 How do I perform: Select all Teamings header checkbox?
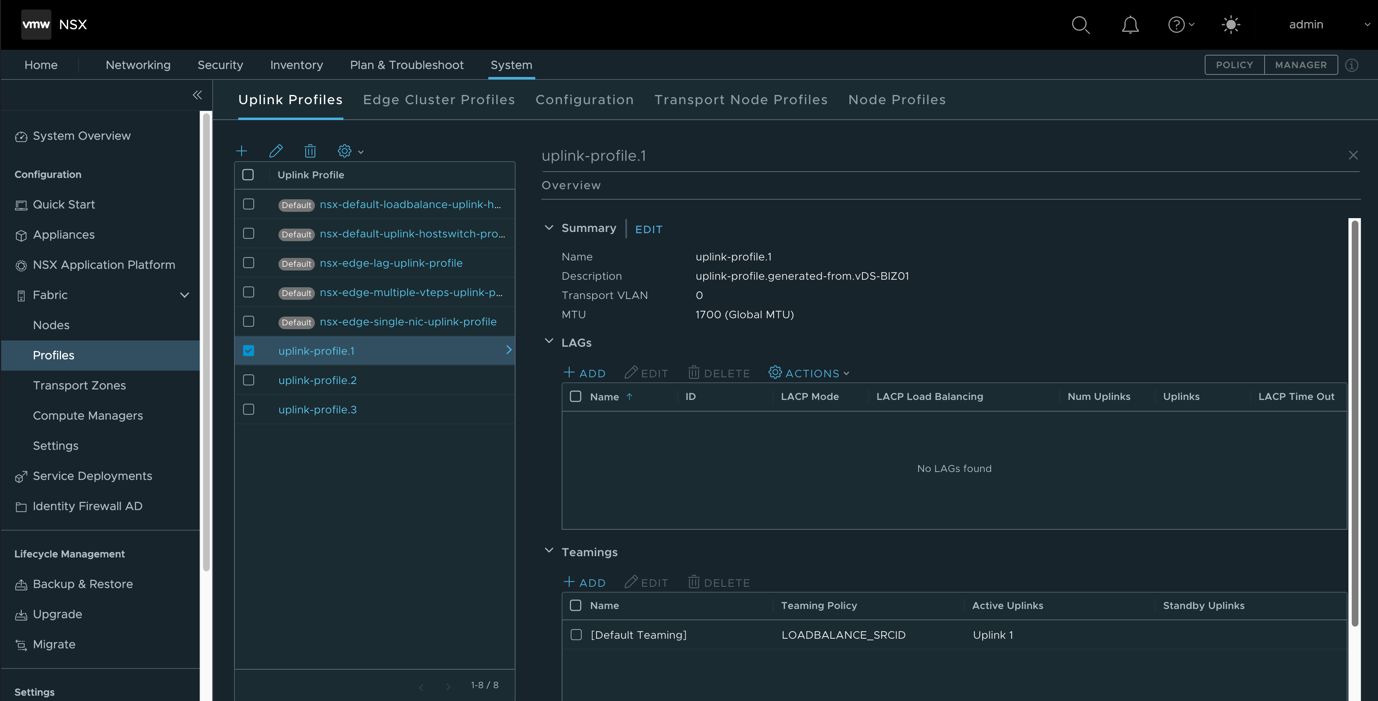[575, 606]
